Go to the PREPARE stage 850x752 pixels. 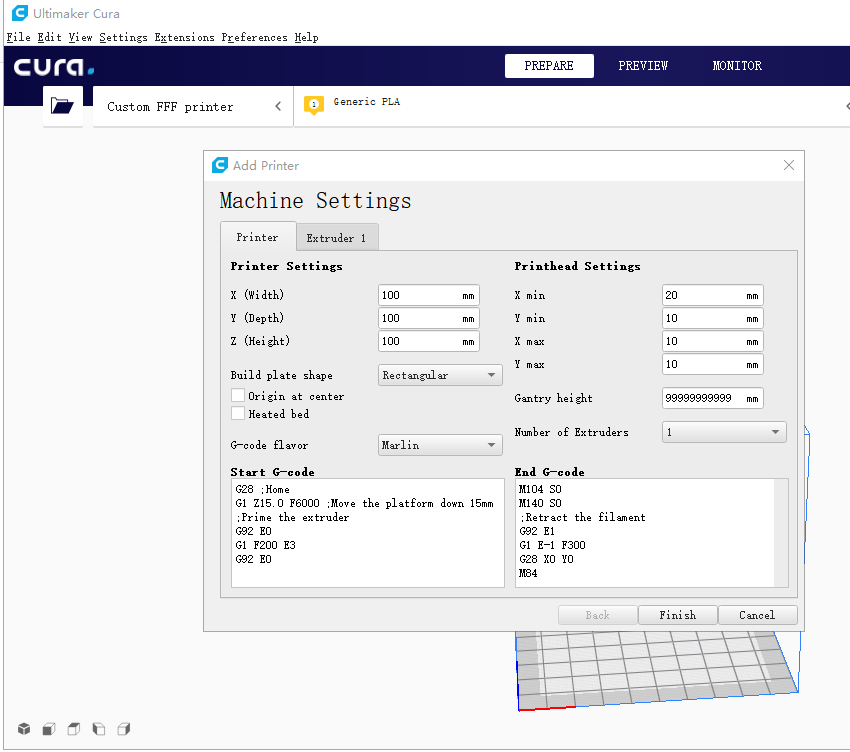pyautogui.click(x=549, y=66)
